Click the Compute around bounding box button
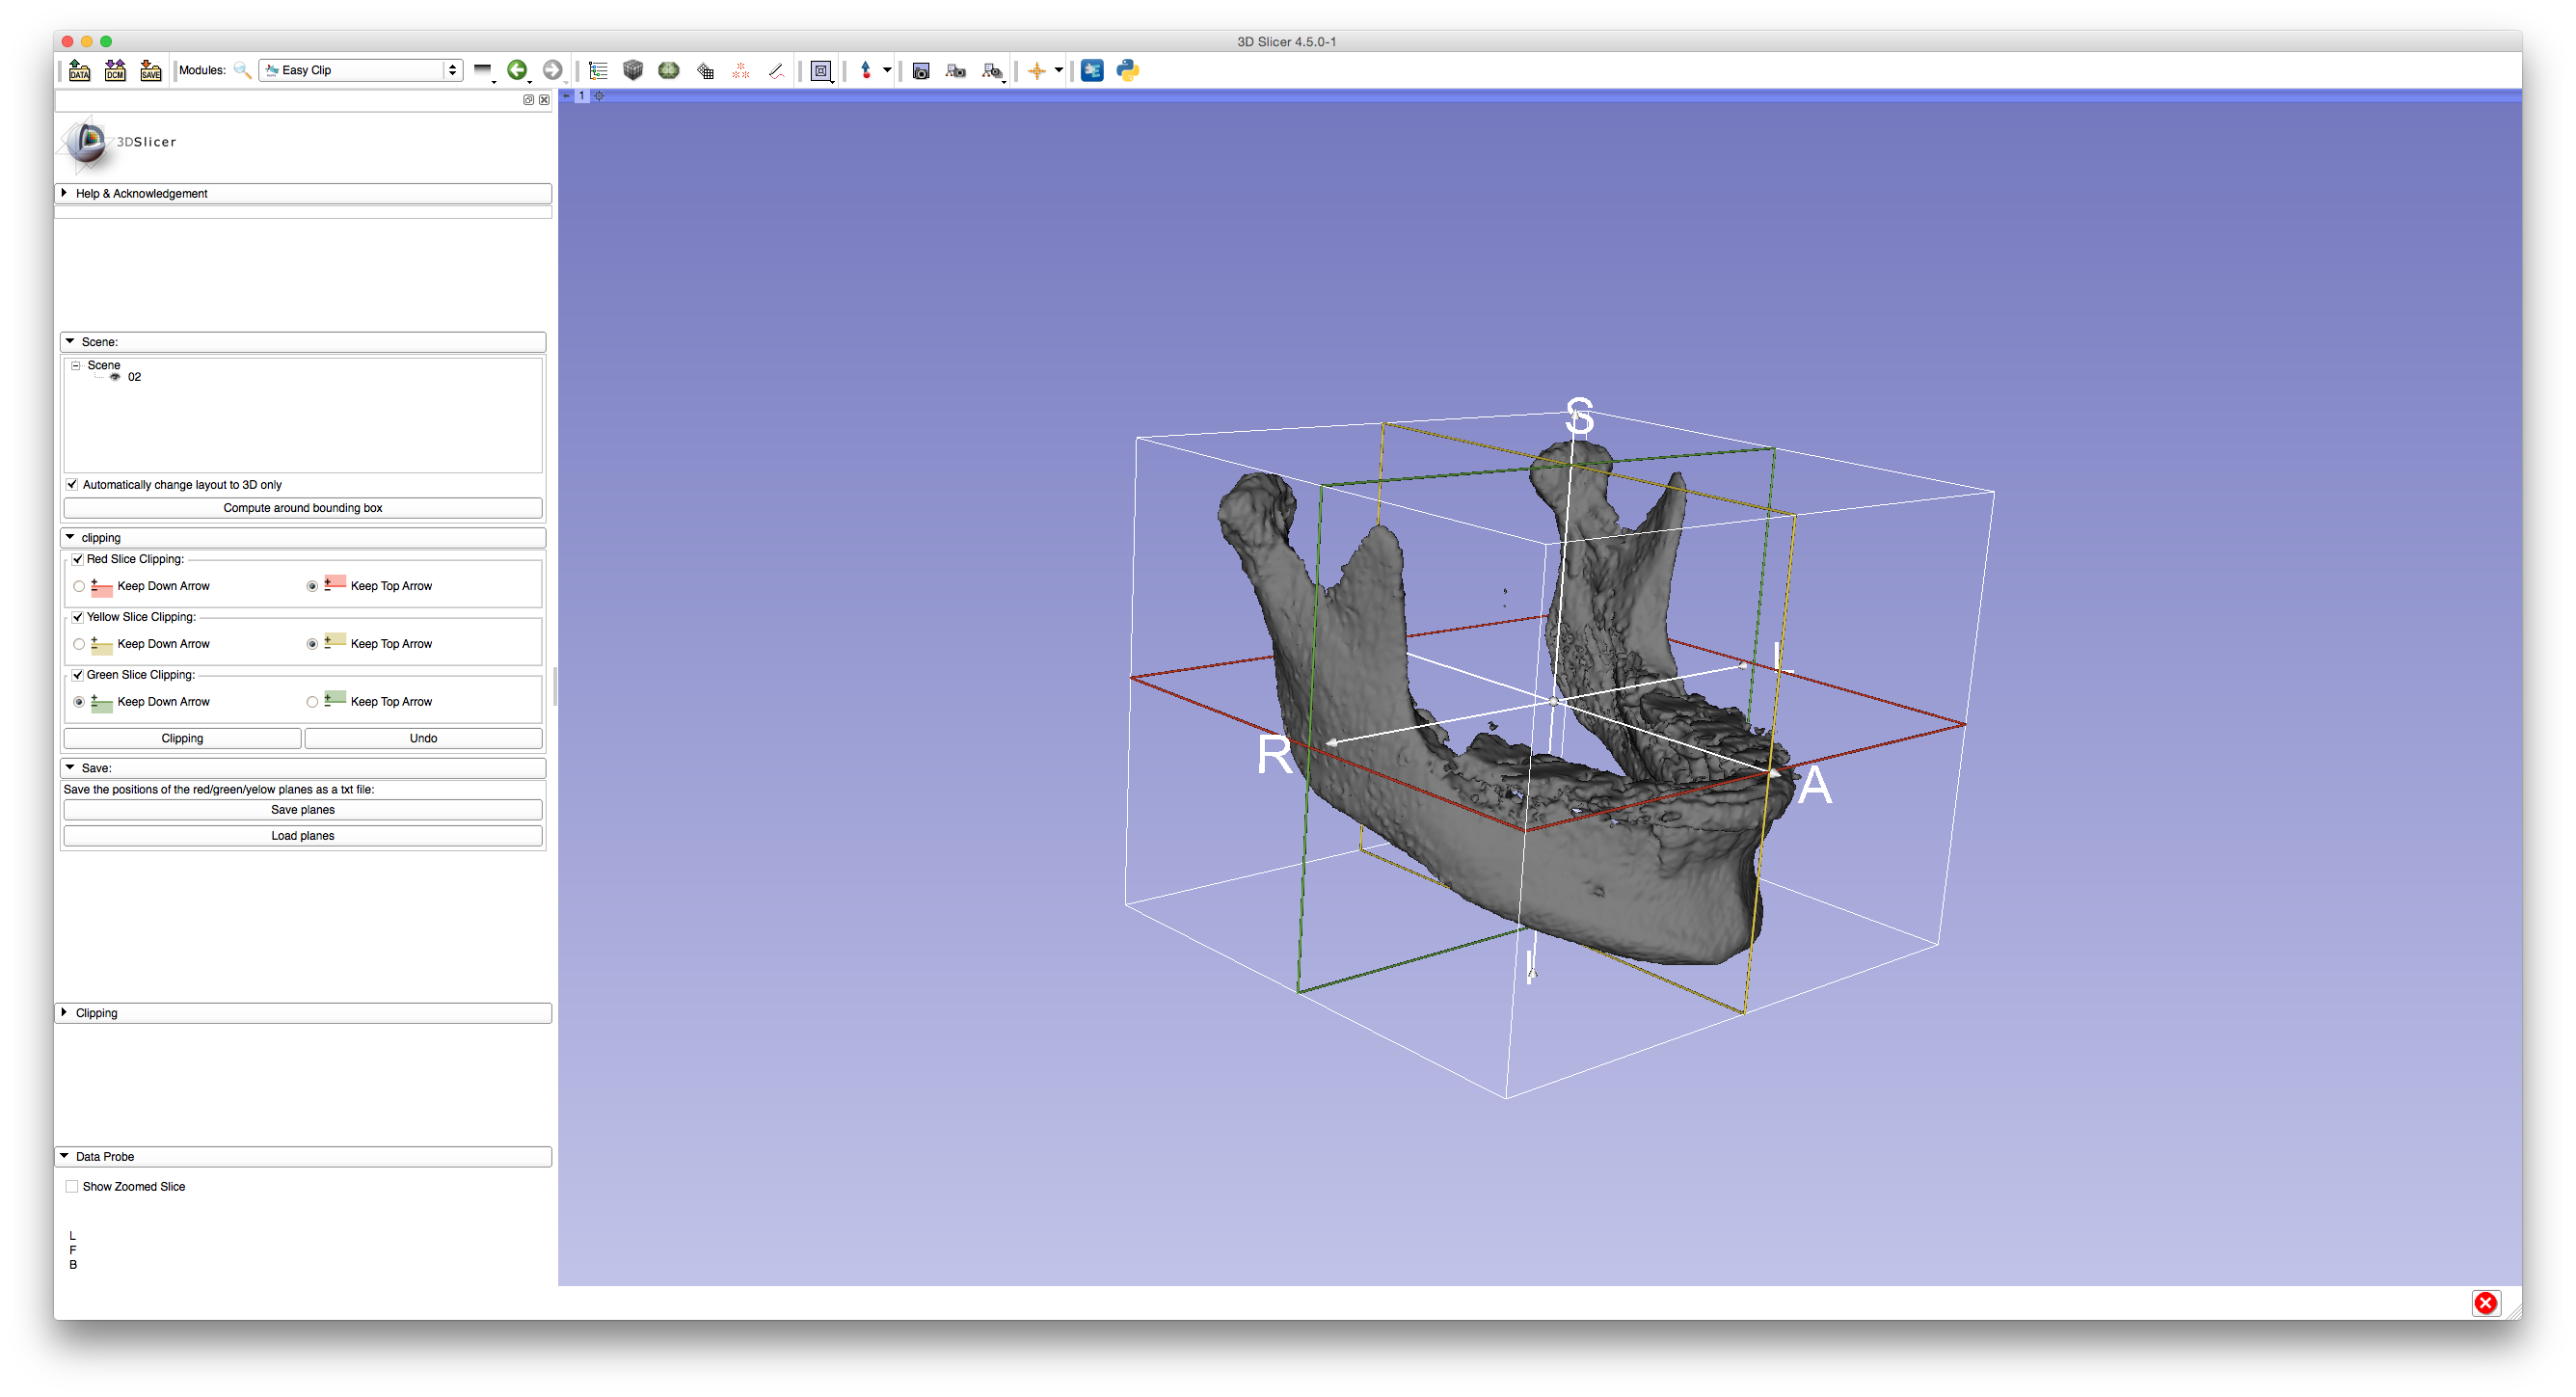This screenshot has height=1397, width=2576. tap(303, 508)
